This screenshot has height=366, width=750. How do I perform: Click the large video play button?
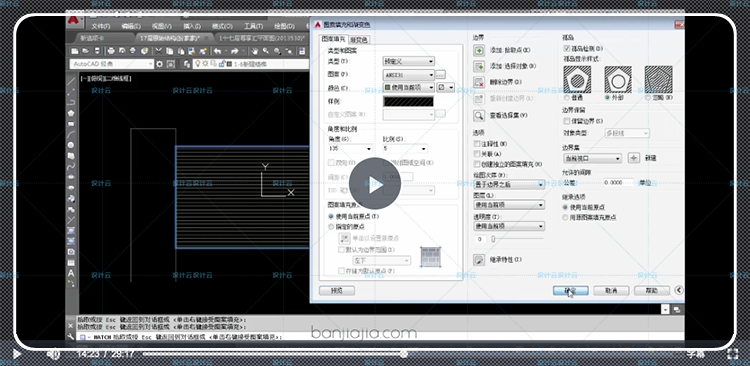[x=375, y=183]
